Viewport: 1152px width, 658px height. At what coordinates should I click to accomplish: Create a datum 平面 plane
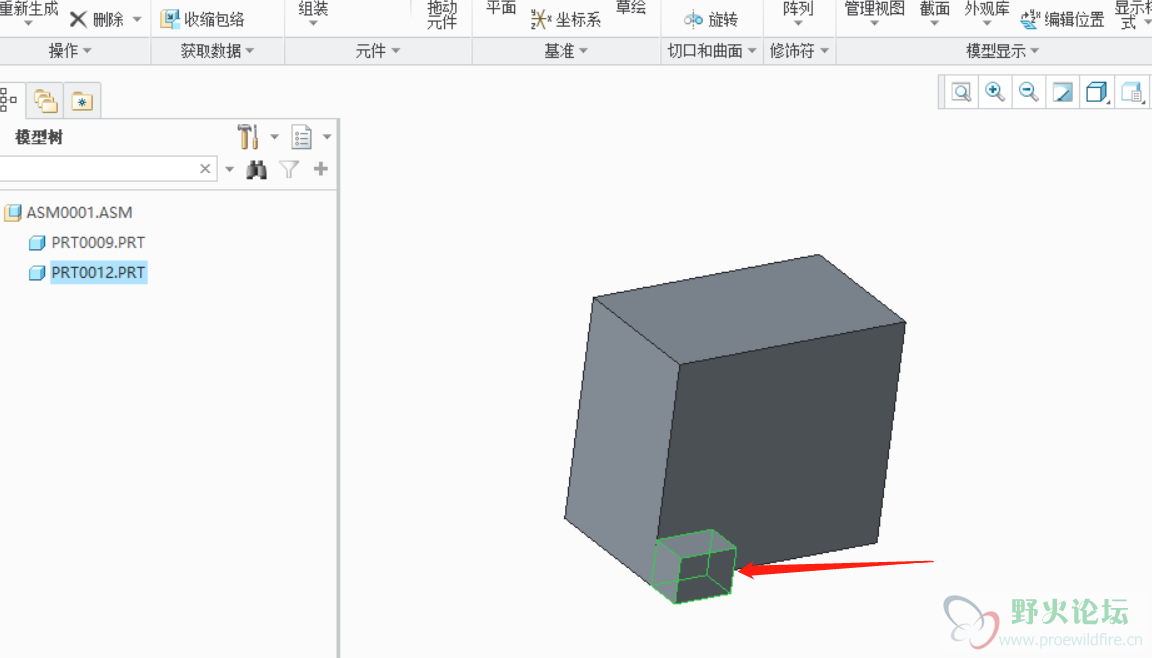pos(501,8)
